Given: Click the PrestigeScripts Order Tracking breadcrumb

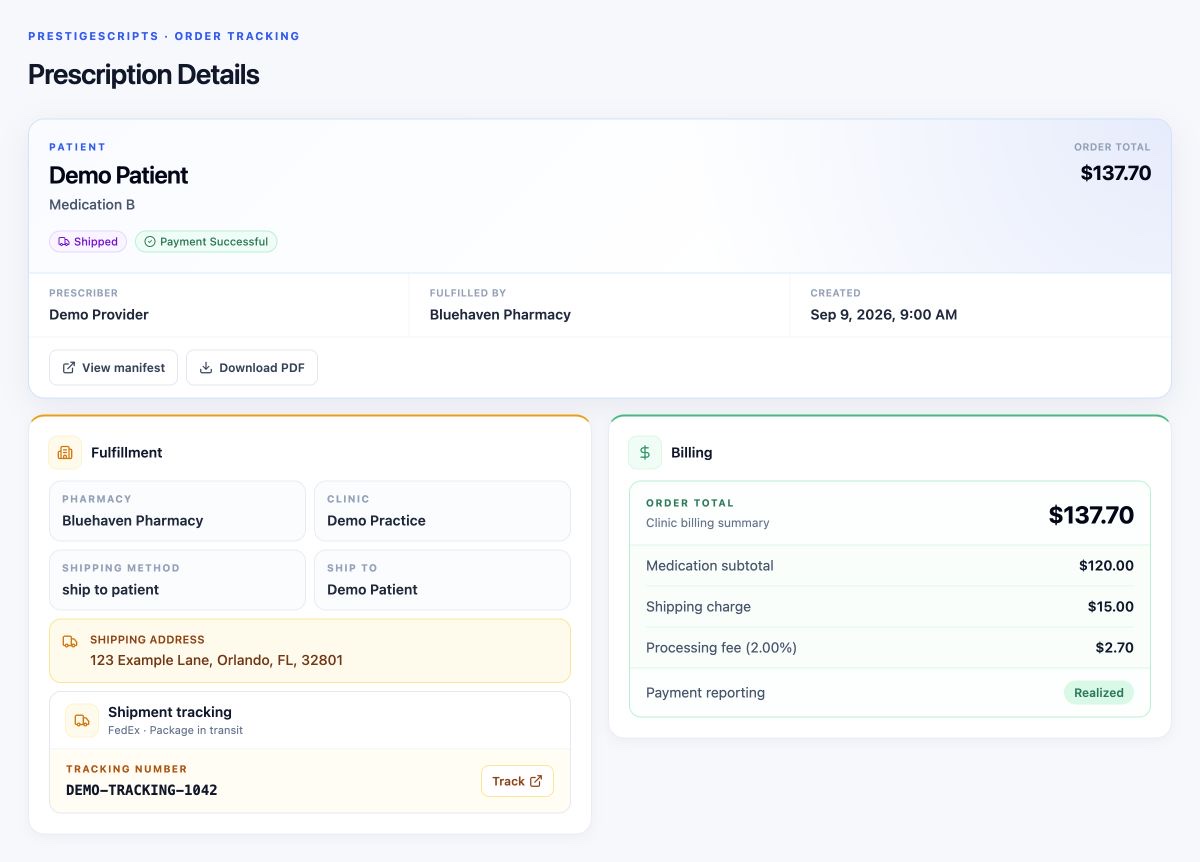Looking at the screenshot, I should click(x=164, y=36).
